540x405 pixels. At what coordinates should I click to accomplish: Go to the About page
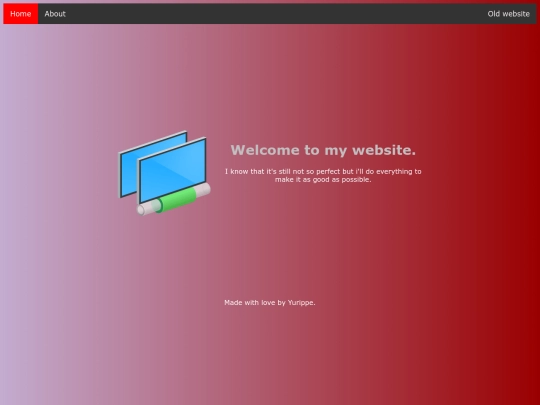(55, 14)
